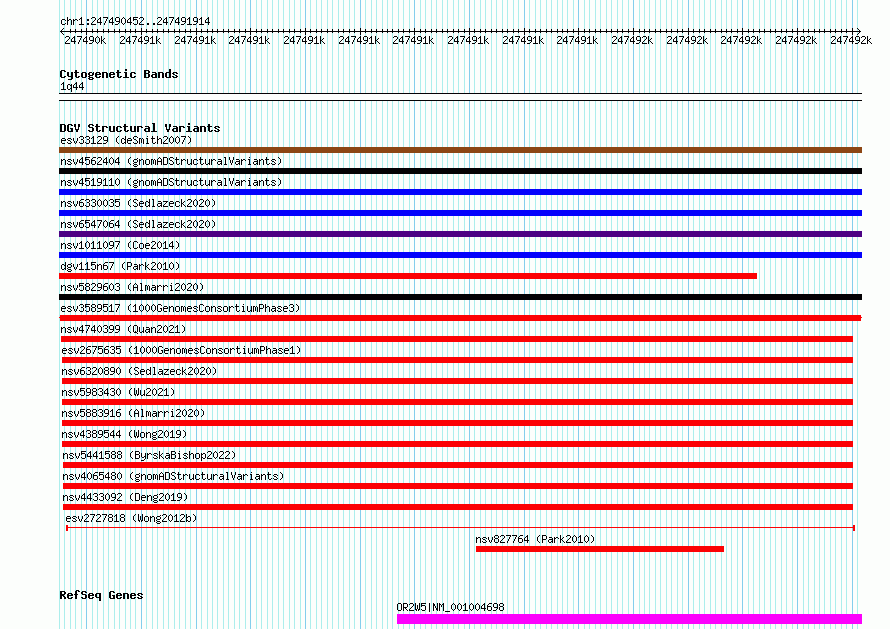Click the red nsv5983430 variant bar
Image resolution: width=890 pixels, height=629 pixels.
click(457, 402)
